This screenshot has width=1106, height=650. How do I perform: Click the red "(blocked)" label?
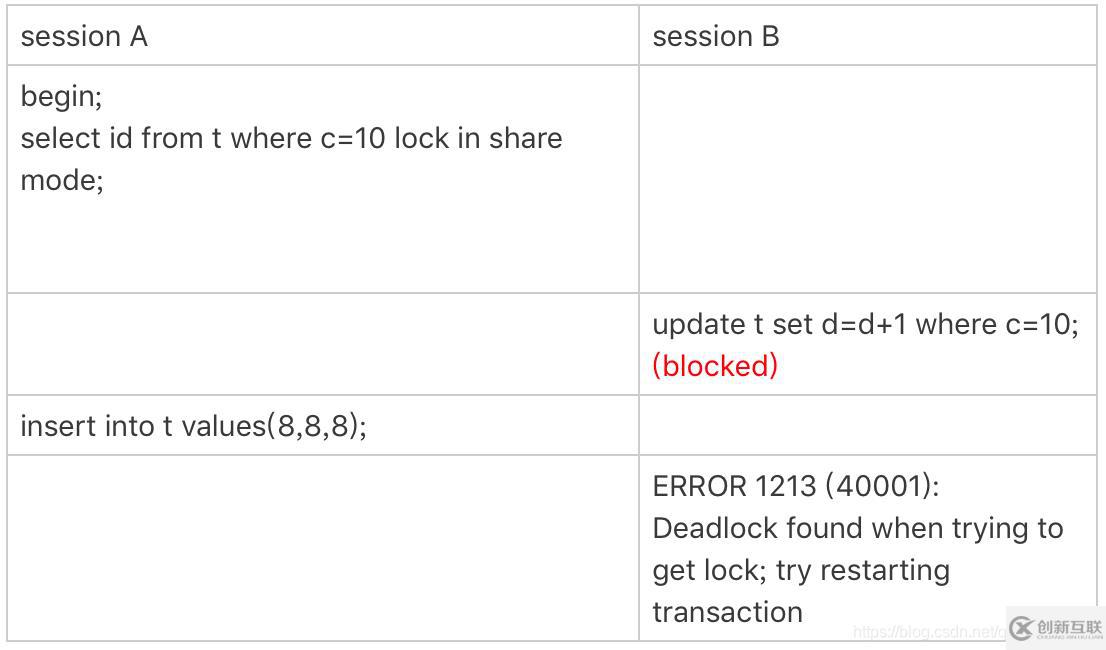[715, 366]
